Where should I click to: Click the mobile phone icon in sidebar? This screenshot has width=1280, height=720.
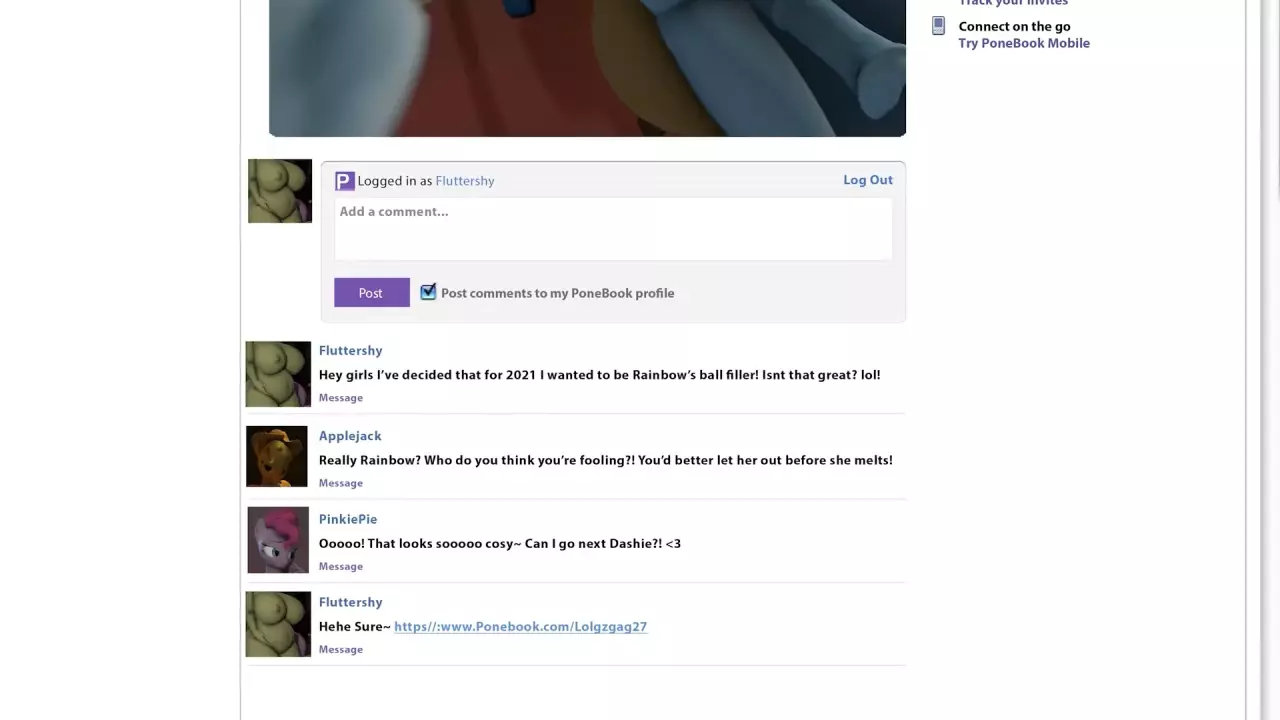coord(938,26)
